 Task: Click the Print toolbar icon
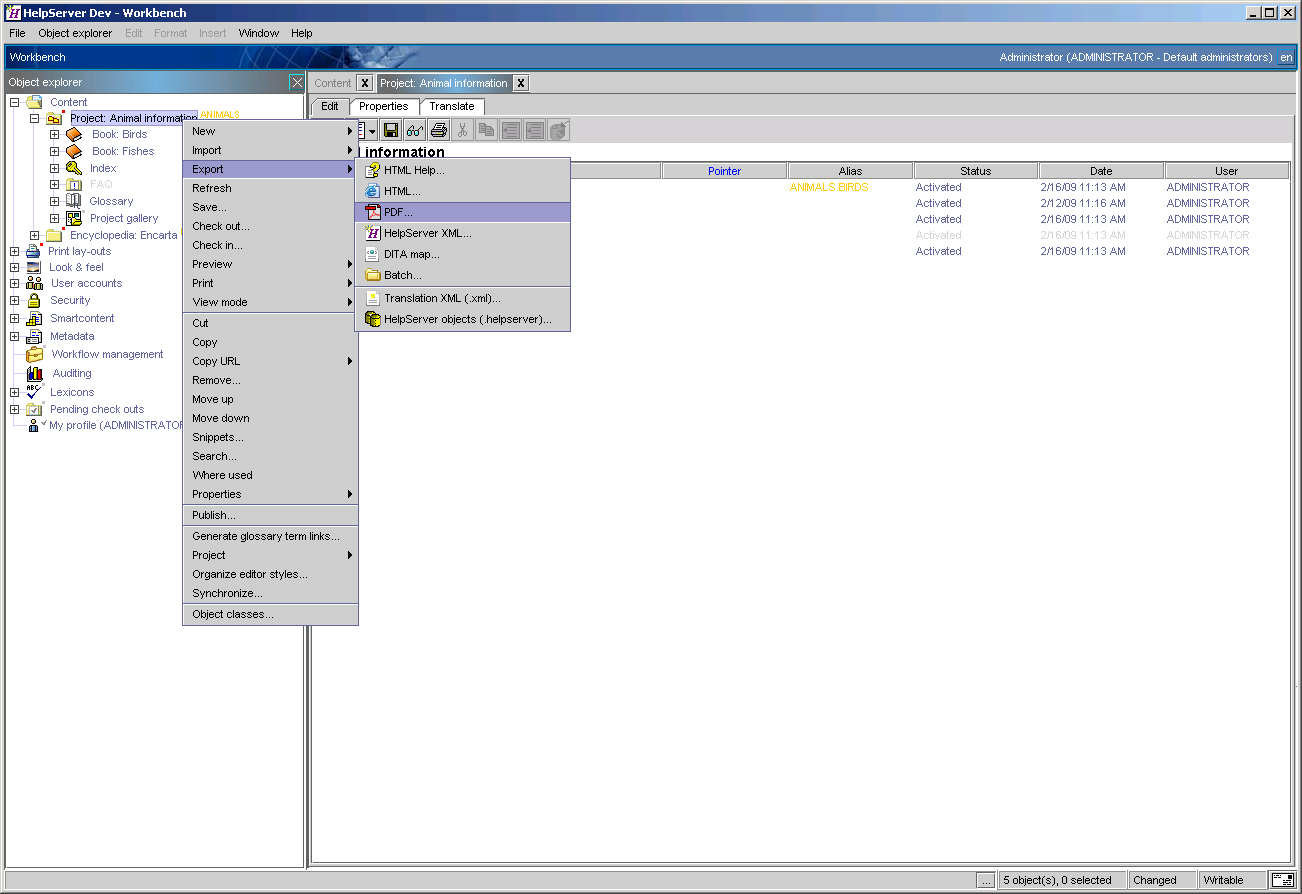click(x=438, y=129)
